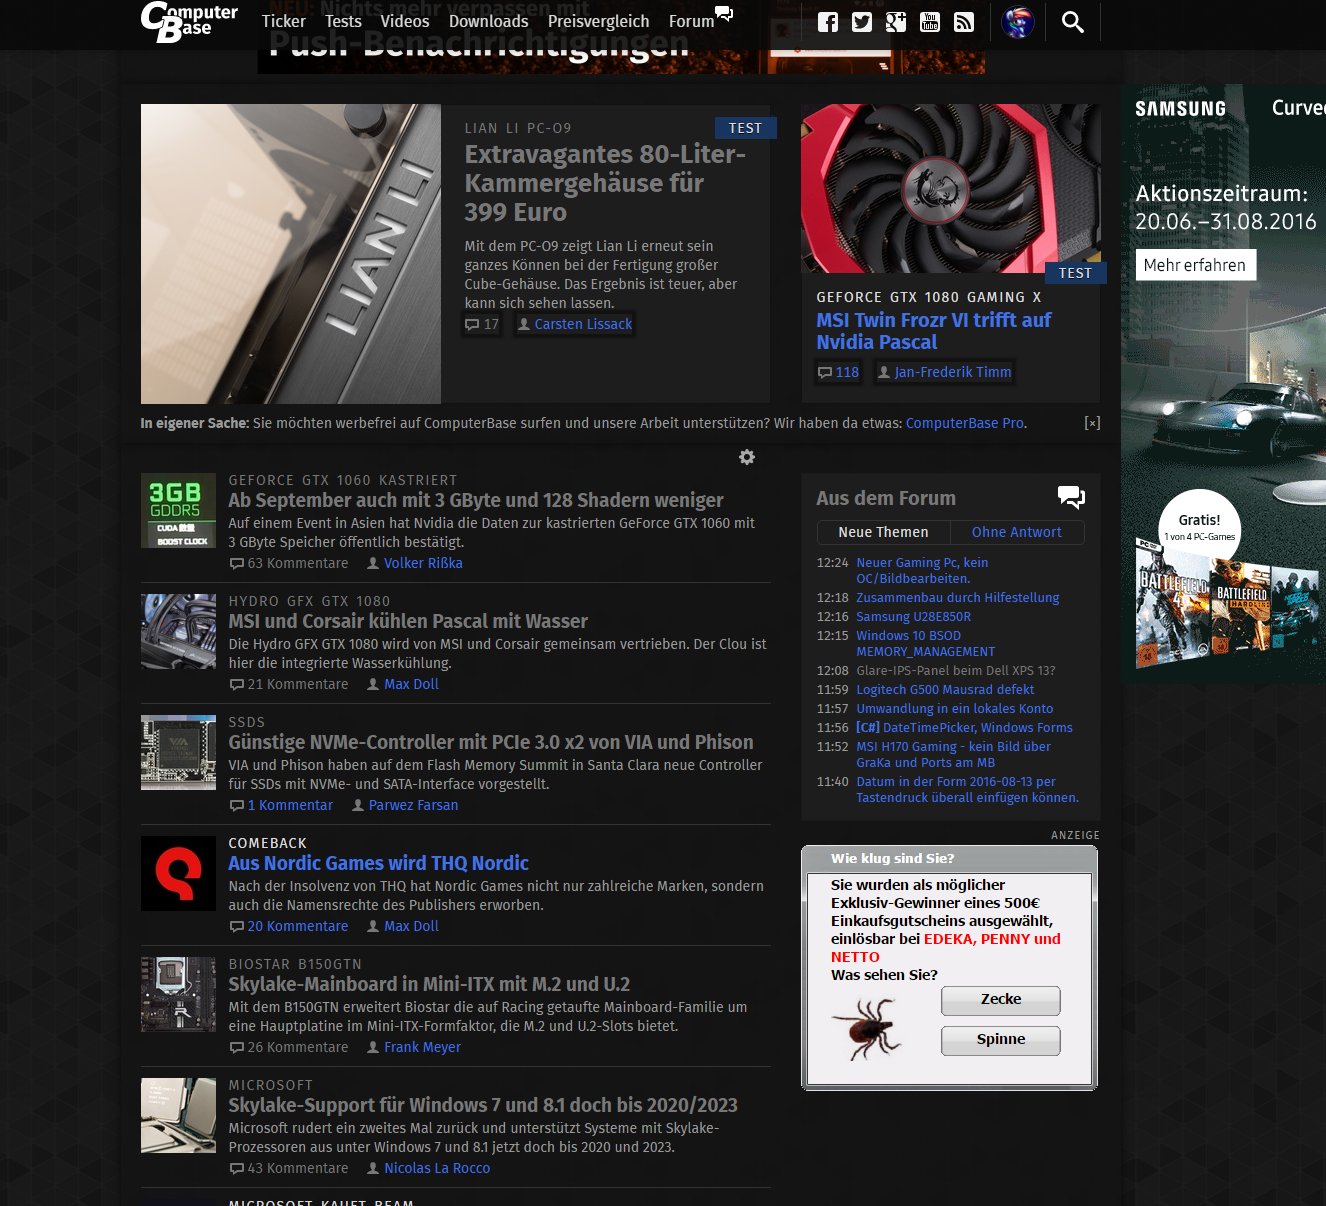Open MSI und Corsair Pascal article

click(408, 621)
